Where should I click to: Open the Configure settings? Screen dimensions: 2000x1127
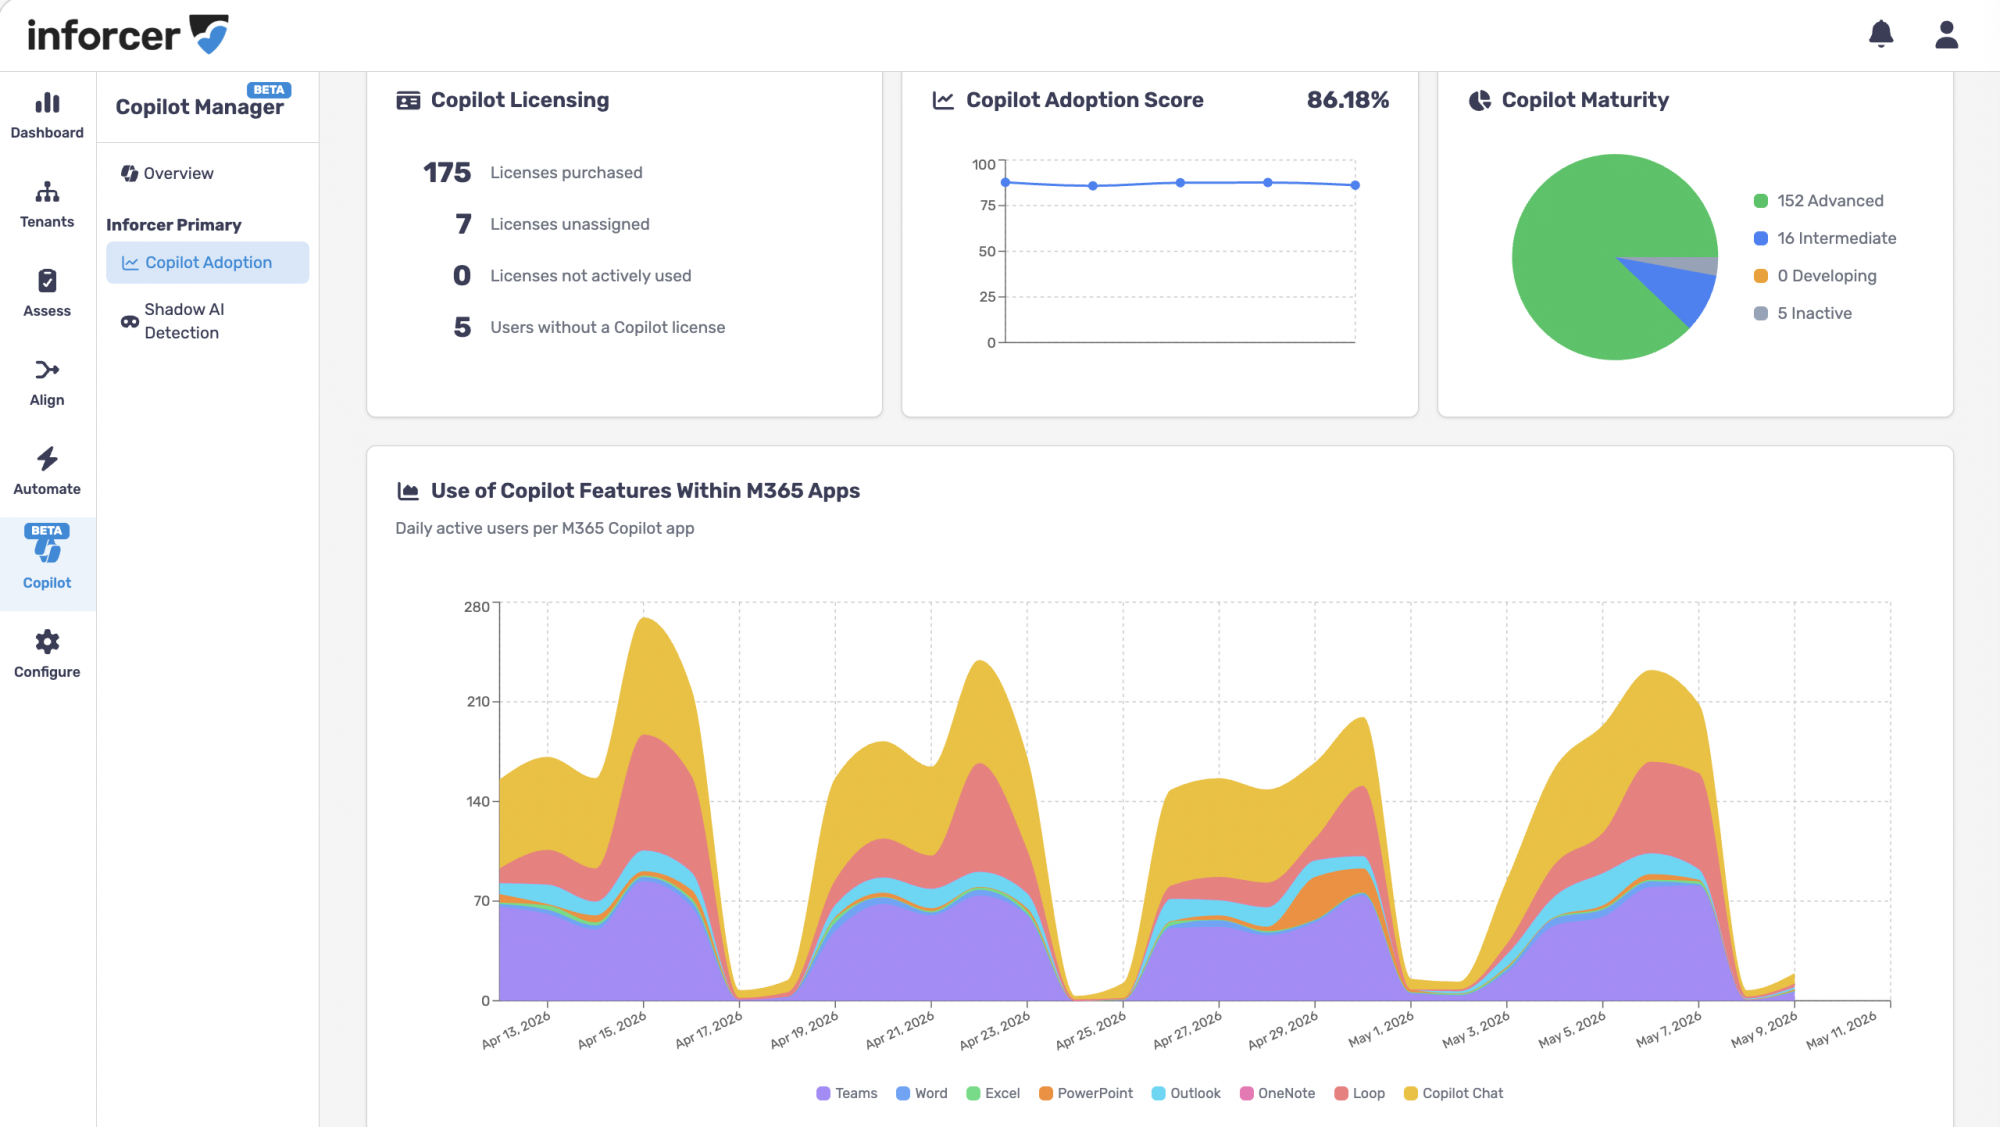(47, 655)
